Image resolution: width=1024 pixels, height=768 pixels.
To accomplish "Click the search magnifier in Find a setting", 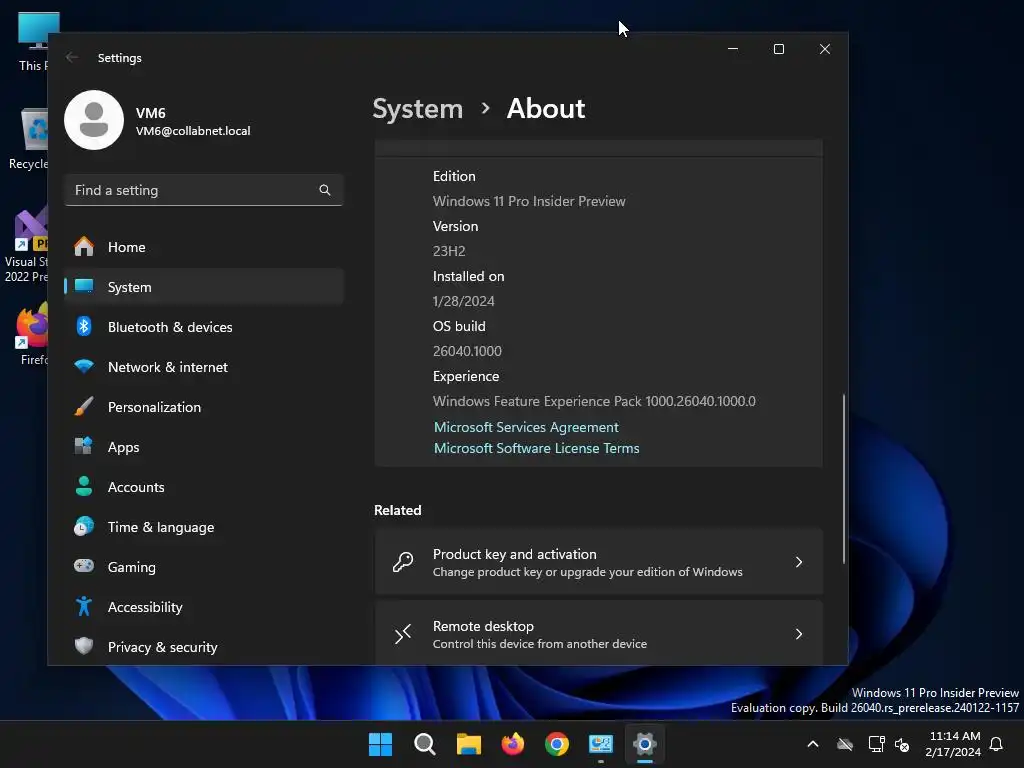I will click(x=325, y=190).
